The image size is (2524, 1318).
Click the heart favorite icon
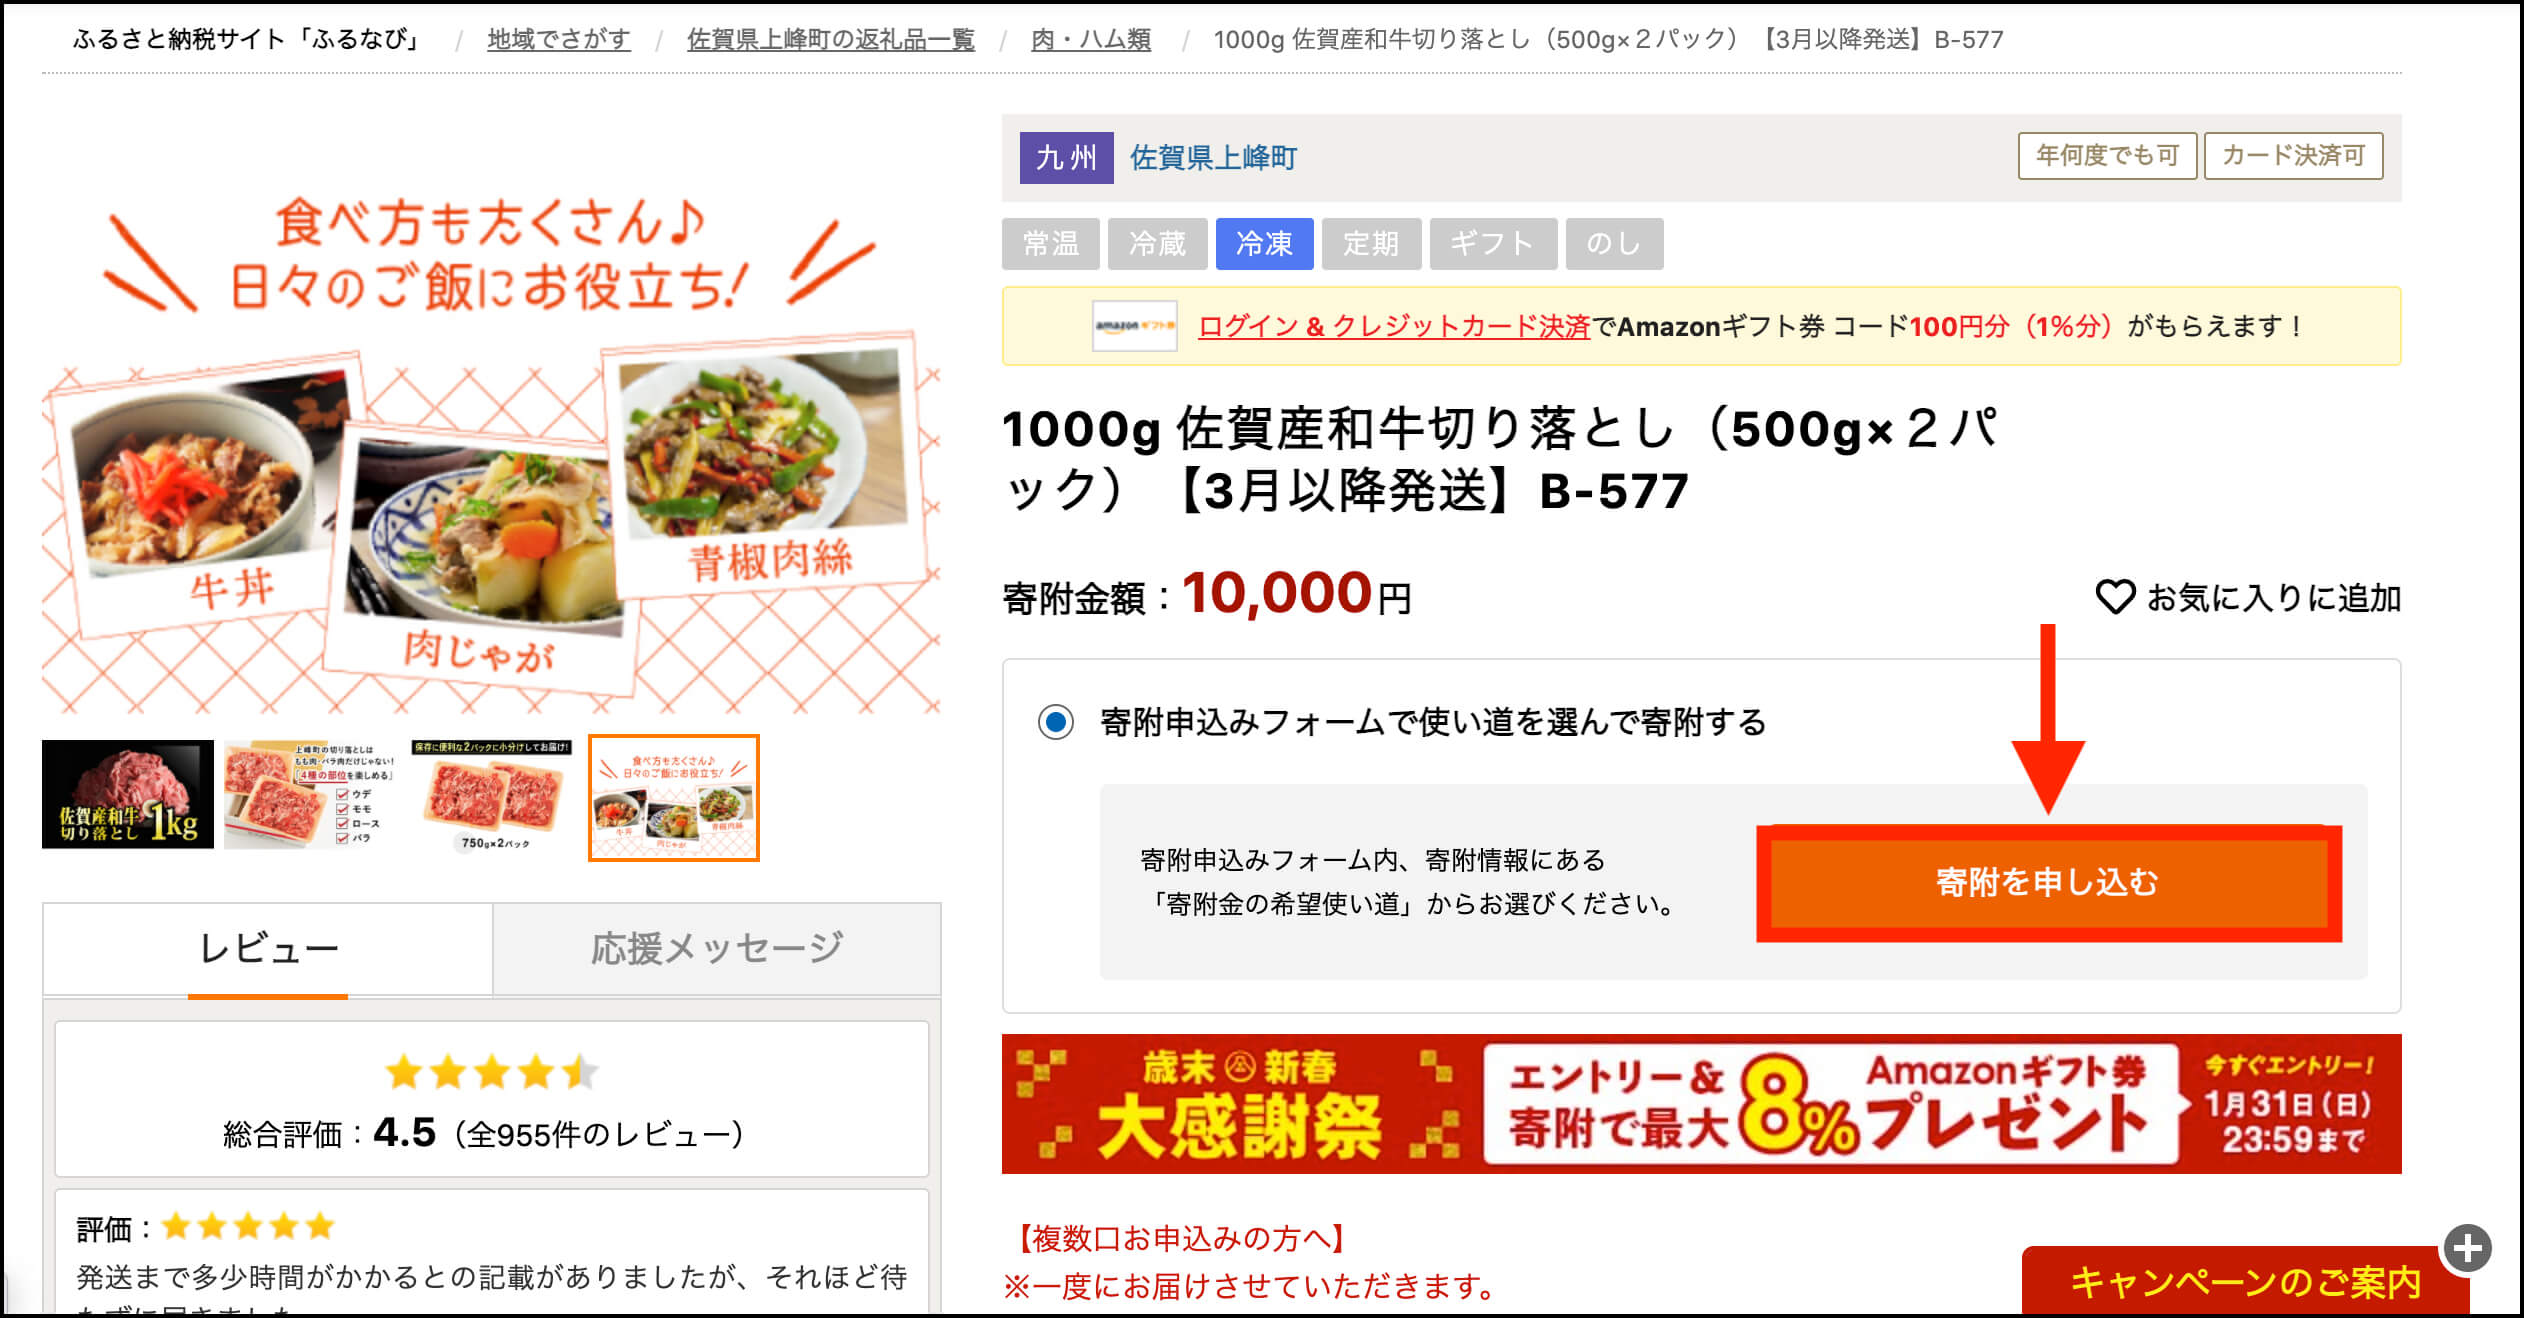tap(2115, 598)
